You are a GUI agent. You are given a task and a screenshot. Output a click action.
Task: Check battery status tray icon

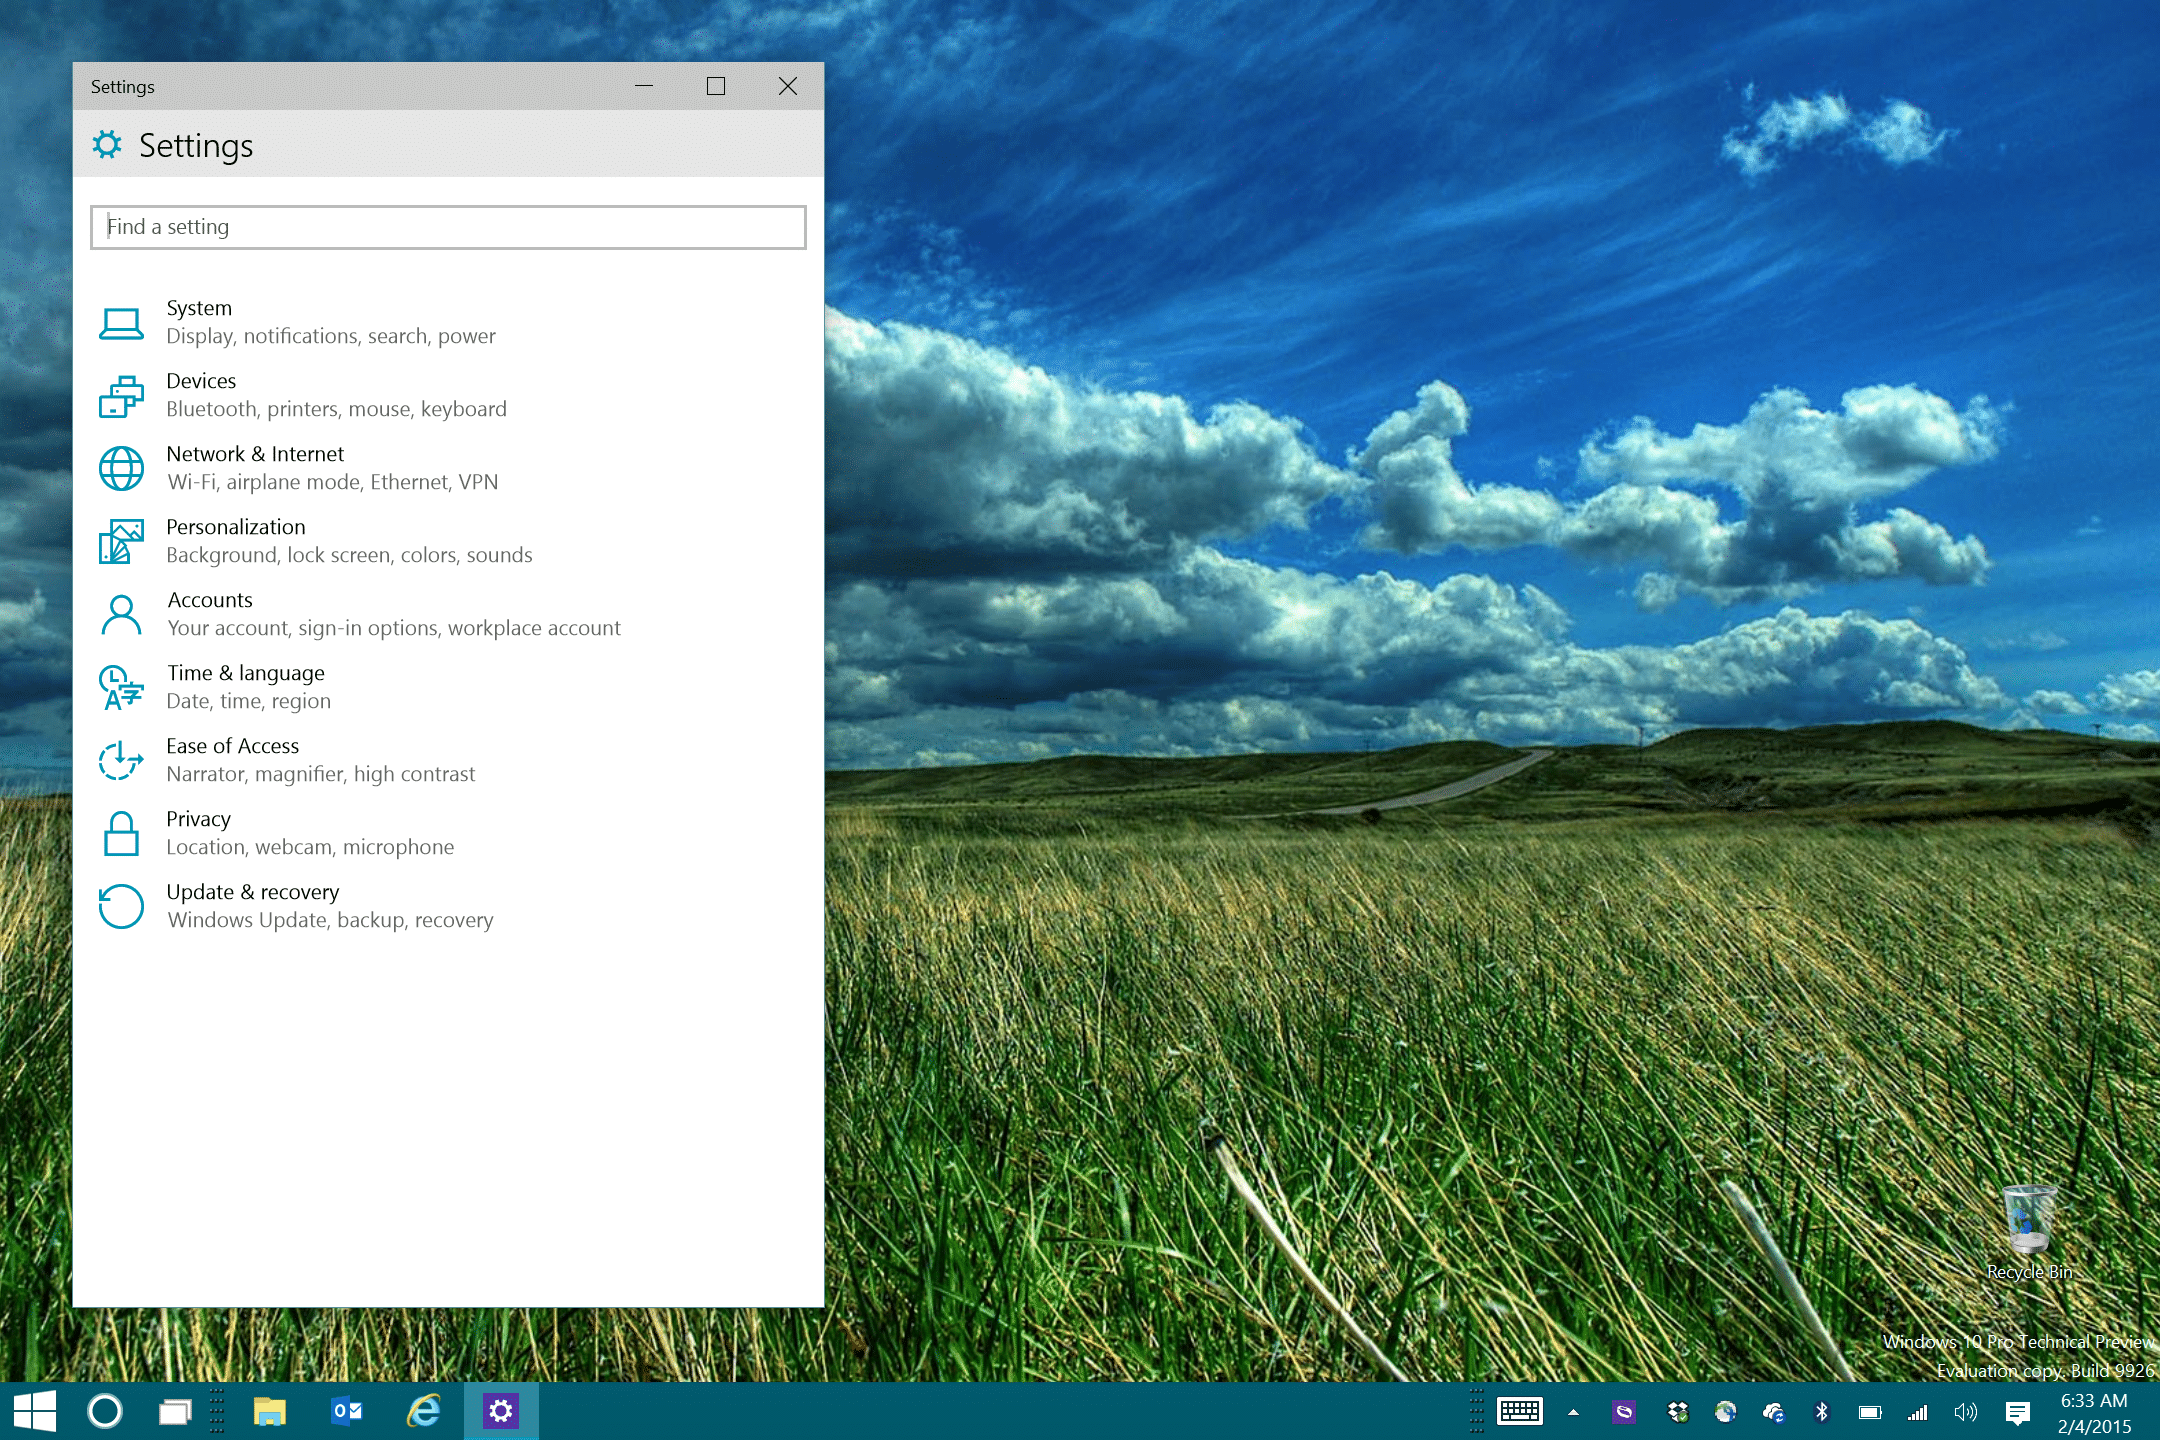(1870, 1412)
